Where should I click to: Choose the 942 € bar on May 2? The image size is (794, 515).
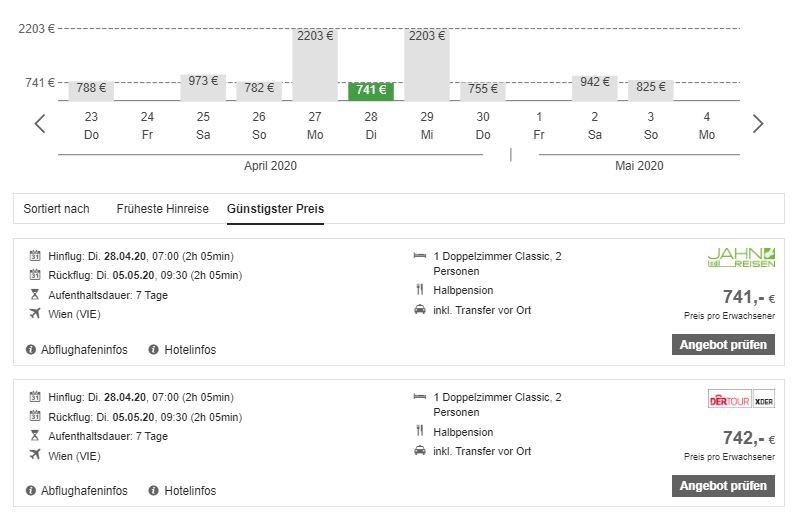click(x=595, y=86)
